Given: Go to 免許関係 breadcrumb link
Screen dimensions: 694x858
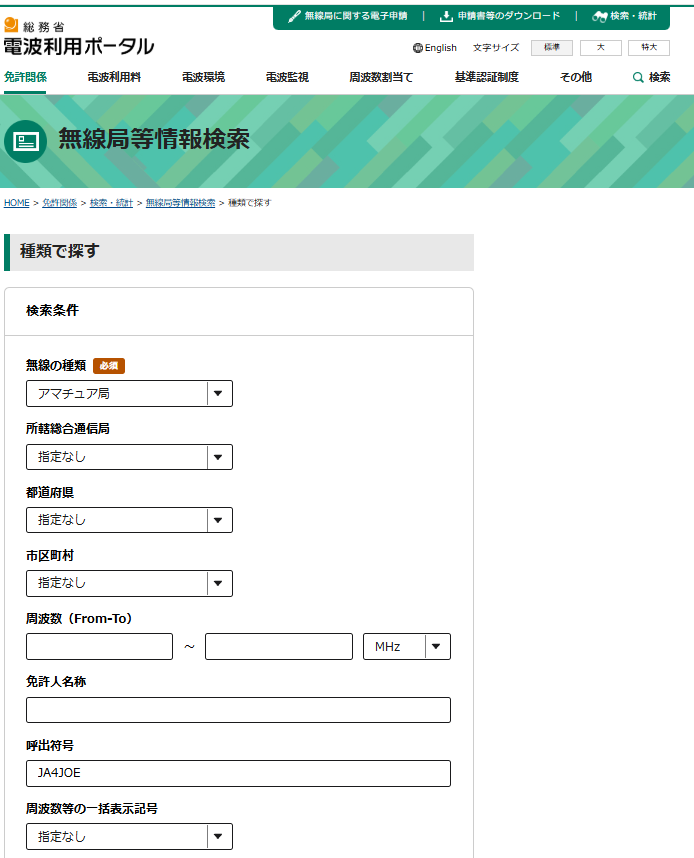Looking at the screenshot, I should [60, 203].
